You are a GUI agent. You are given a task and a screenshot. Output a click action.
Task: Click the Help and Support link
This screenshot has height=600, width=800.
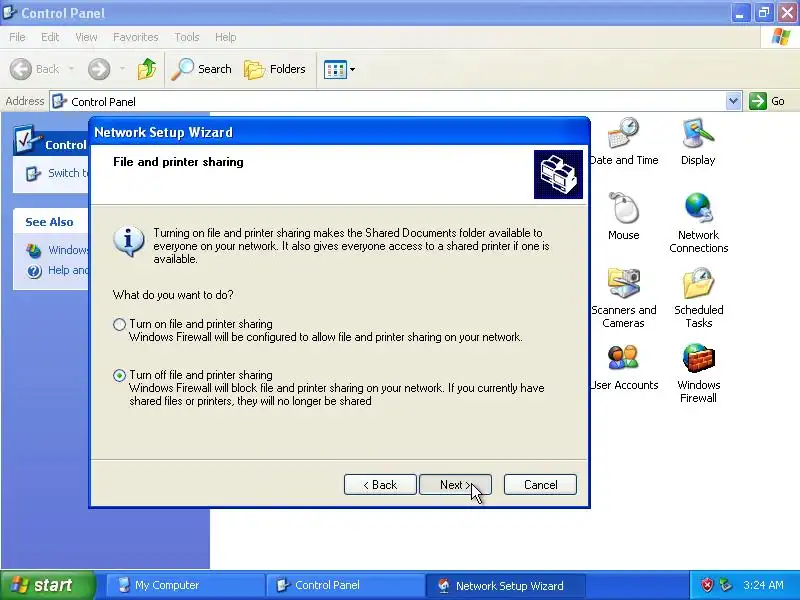point(68,270)
